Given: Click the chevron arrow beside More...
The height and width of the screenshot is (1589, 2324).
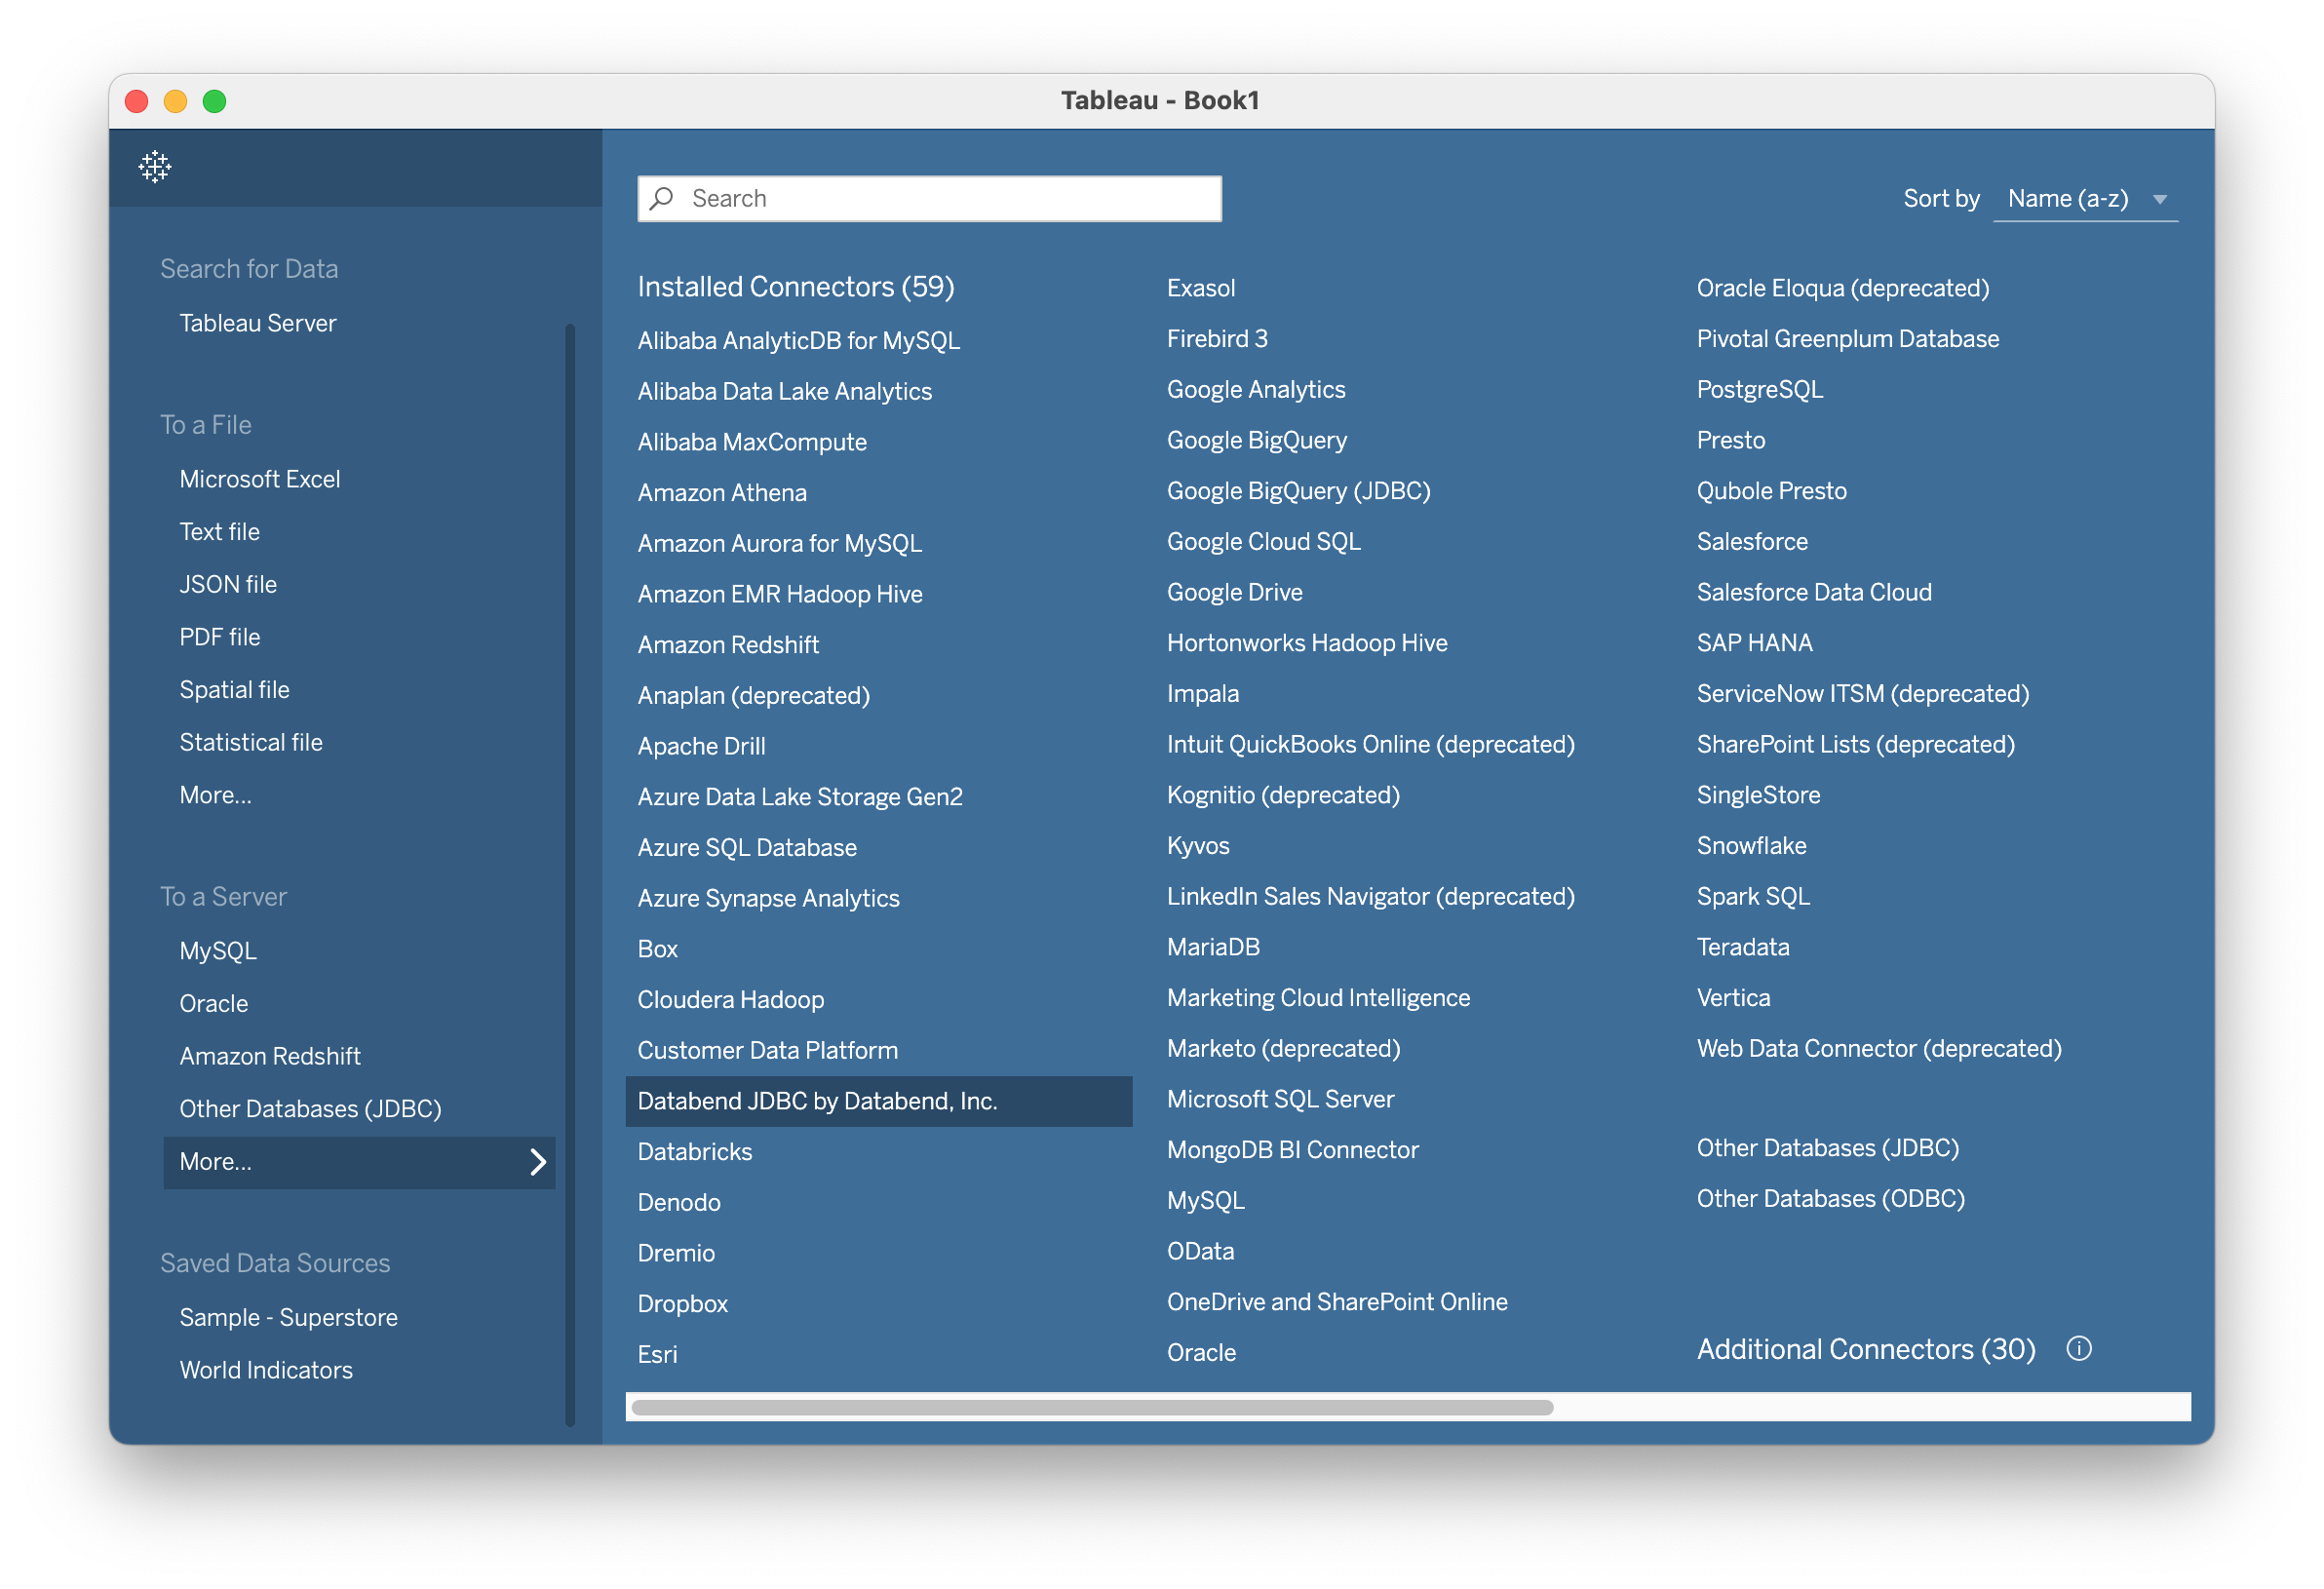Looking at the screenshot, I should click(x=538, y=1162).
